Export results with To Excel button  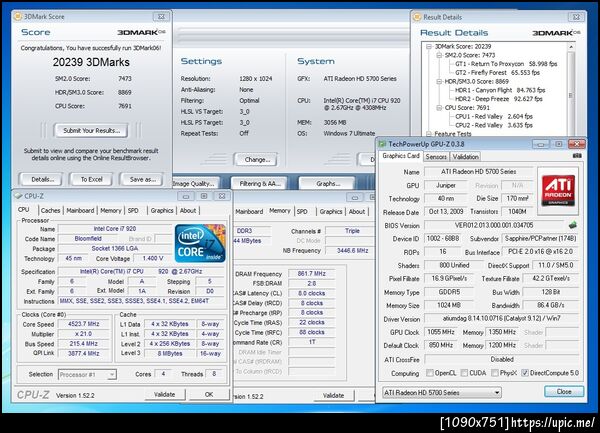(x=91, y=179)
